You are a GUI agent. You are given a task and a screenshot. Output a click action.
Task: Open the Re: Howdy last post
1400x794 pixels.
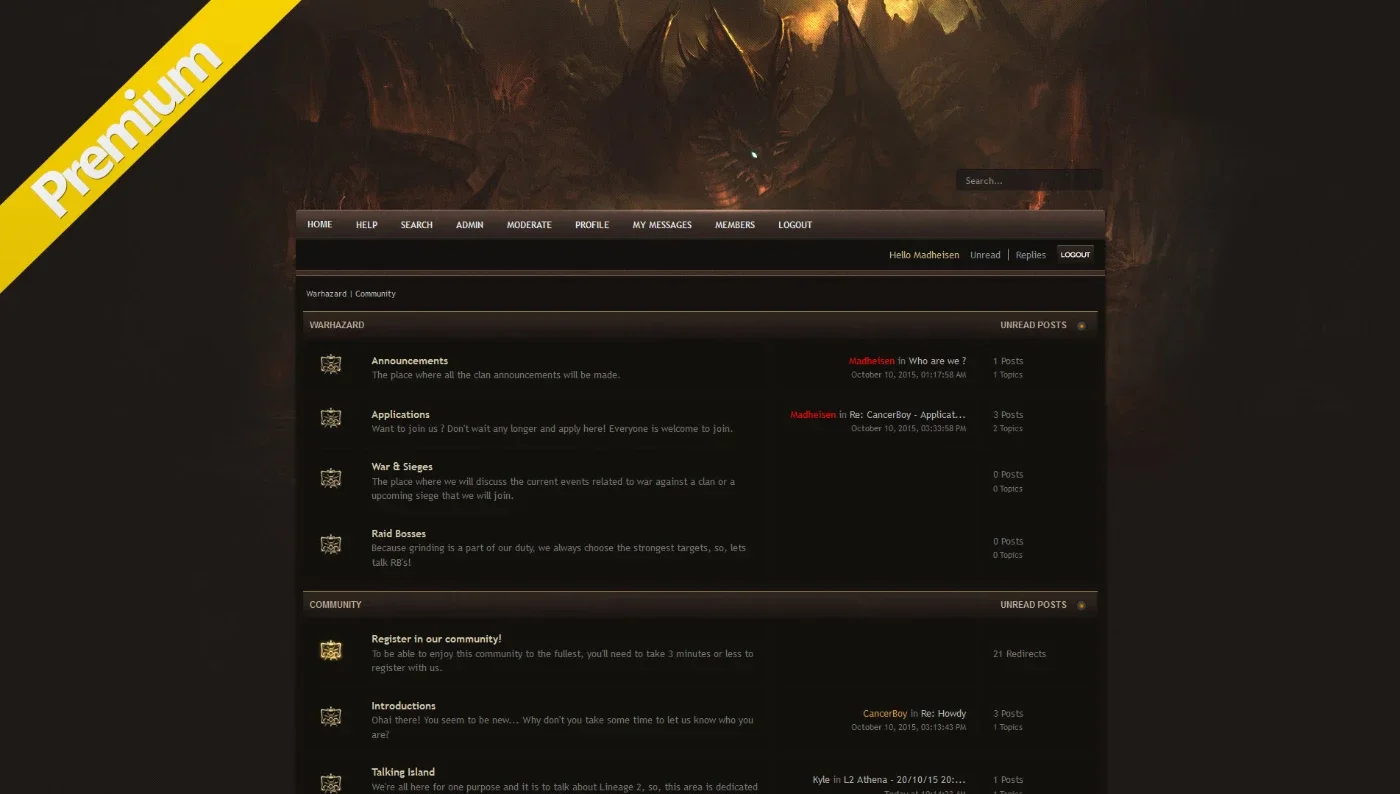pos(944,714)
